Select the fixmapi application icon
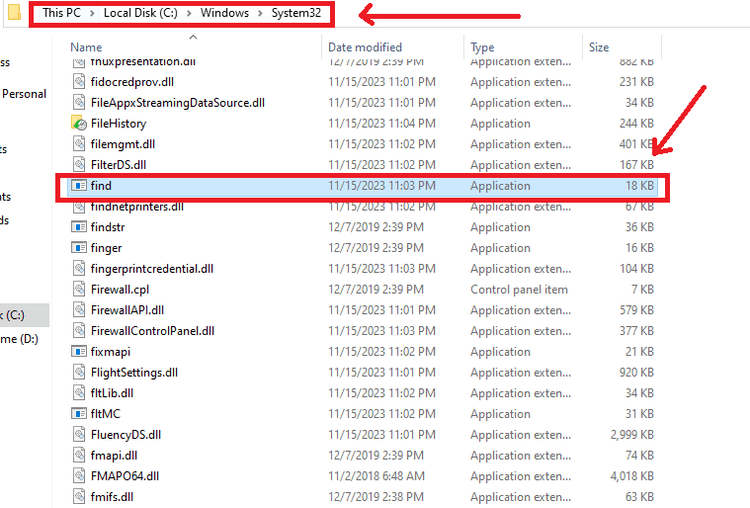Viewport: 750px width, 508px height. 80,352
